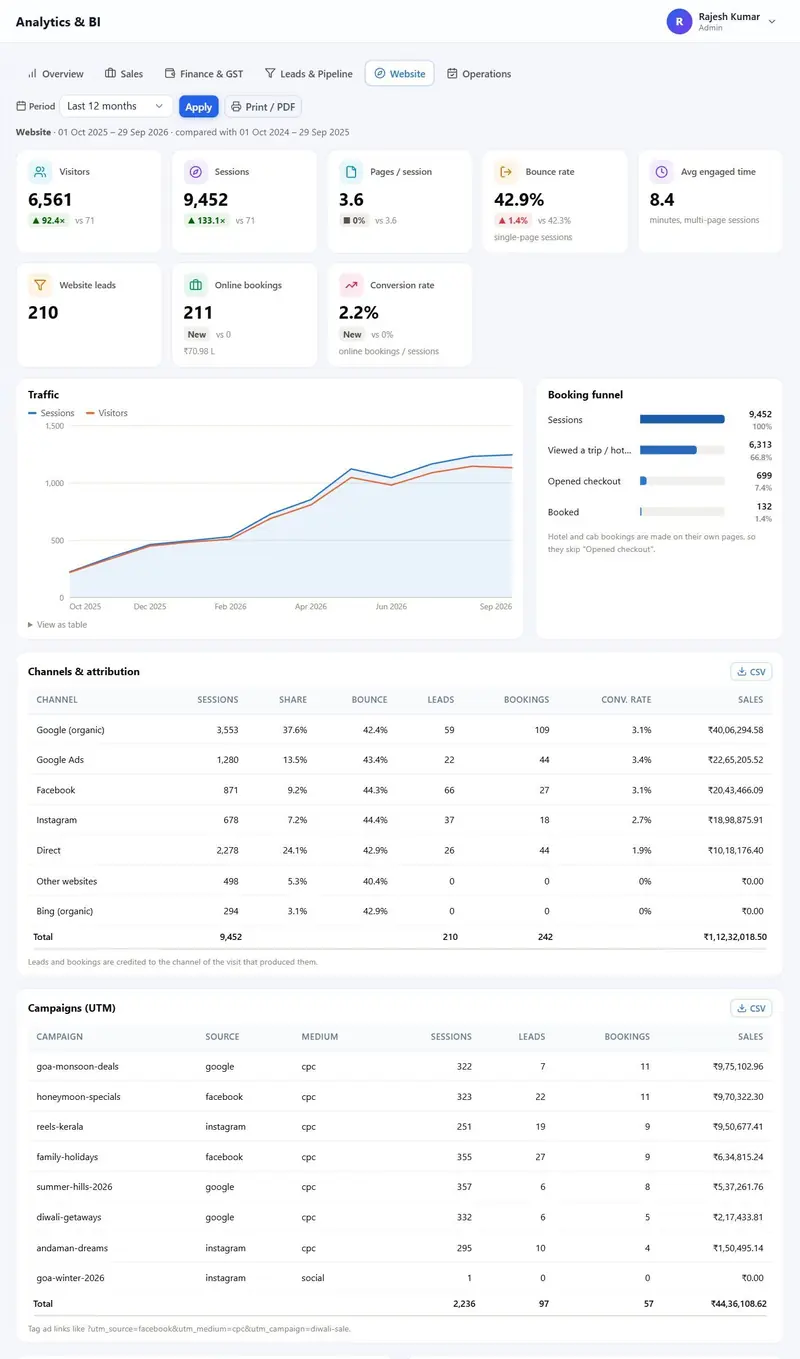The height and width of the screenshot is (1359, 800).
Task: Click the Conversion rate trend icon
Action: pos(350,285)
